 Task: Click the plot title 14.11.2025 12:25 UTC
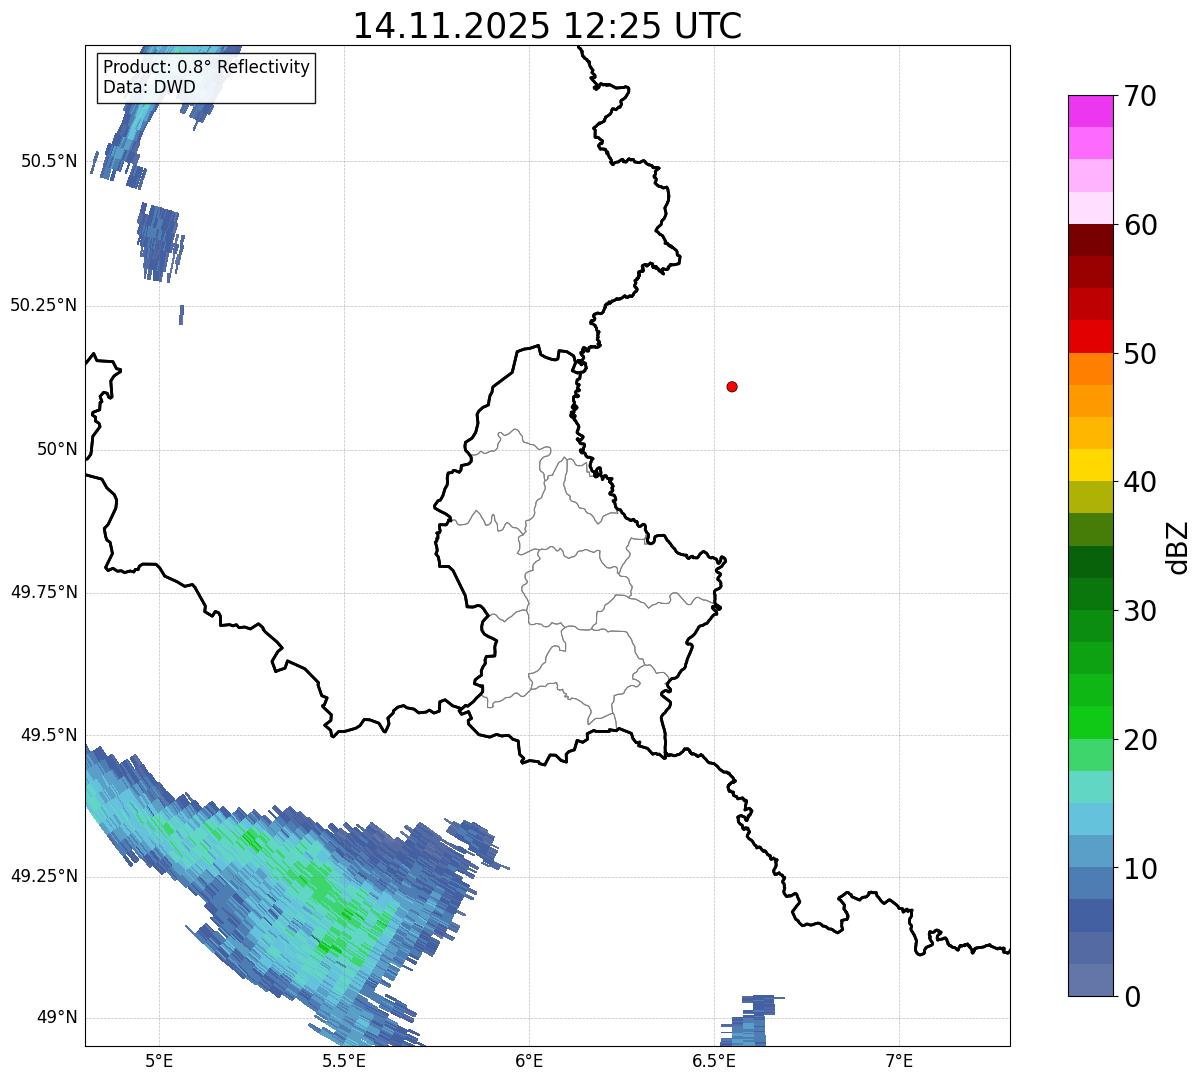click(548, 26)
